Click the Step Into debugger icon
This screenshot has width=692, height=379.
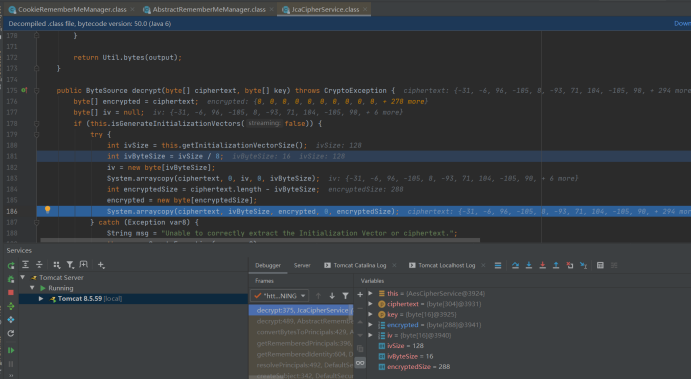click(529, 265)
